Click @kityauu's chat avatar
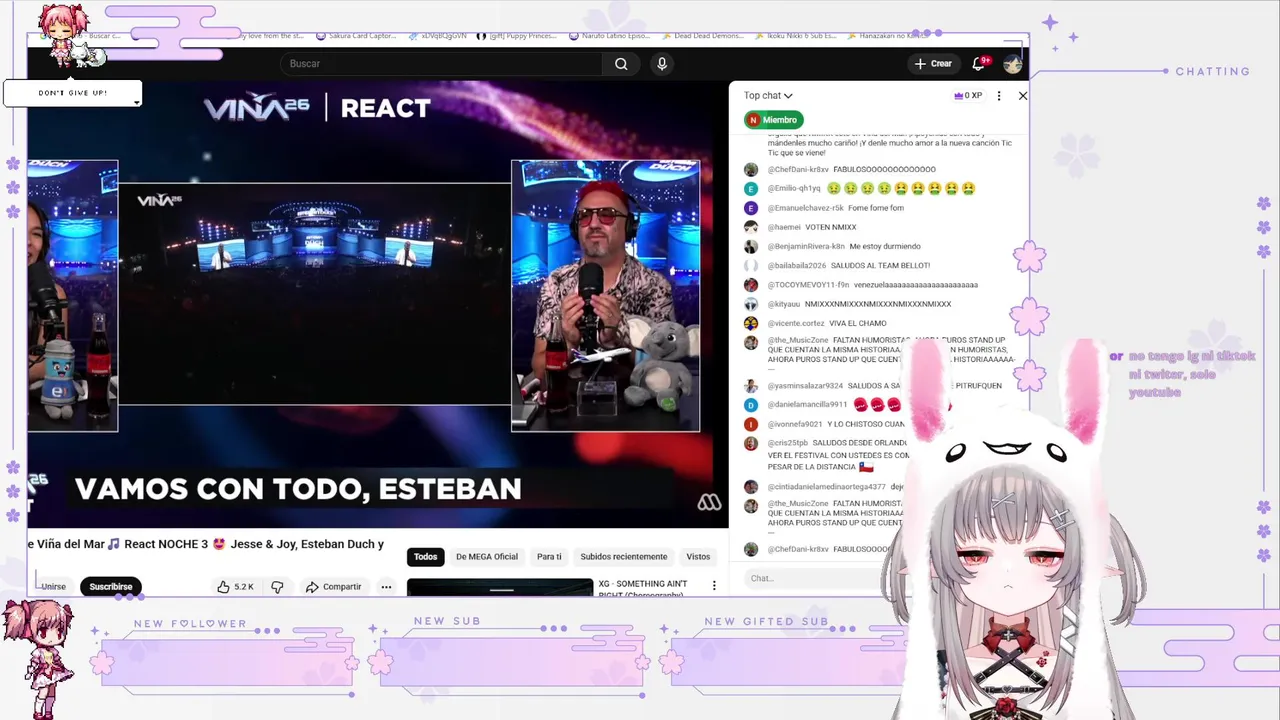This screenshot has width=1280, height=720. (751, 304)
